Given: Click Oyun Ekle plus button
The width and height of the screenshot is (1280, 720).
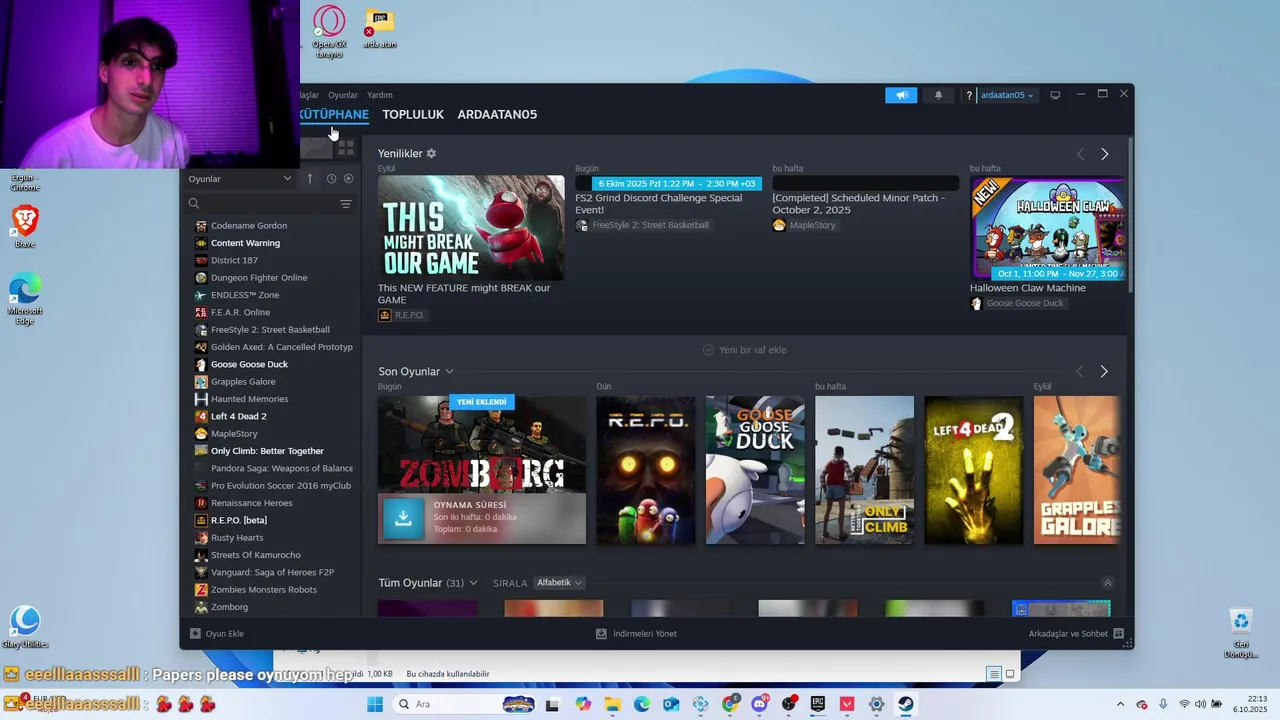Looking at the screenshot, I should tap(217, 633).
